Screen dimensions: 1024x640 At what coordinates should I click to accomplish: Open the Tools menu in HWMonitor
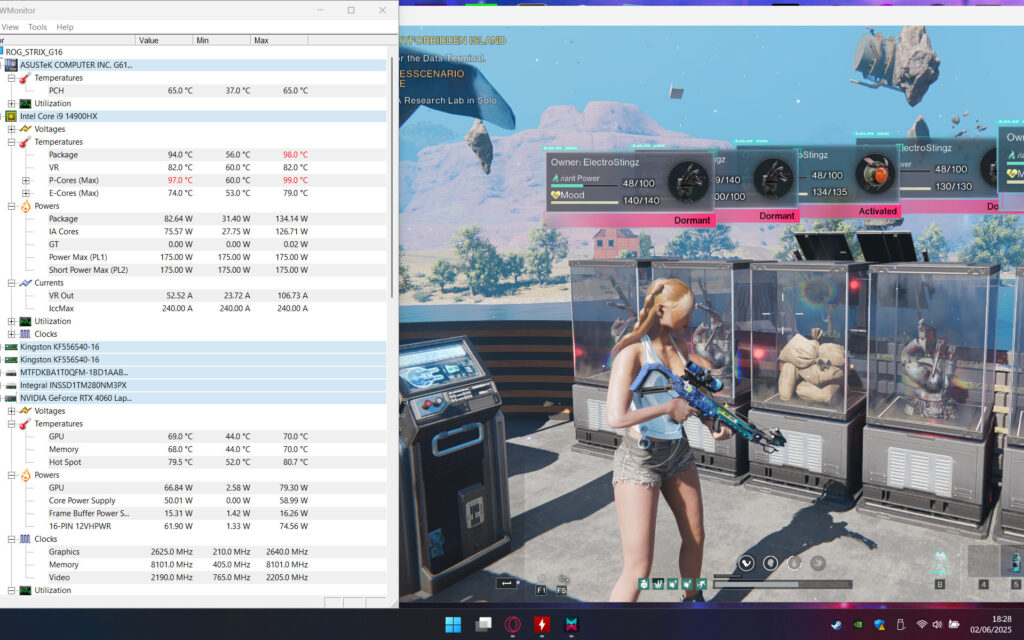(37, 27)
